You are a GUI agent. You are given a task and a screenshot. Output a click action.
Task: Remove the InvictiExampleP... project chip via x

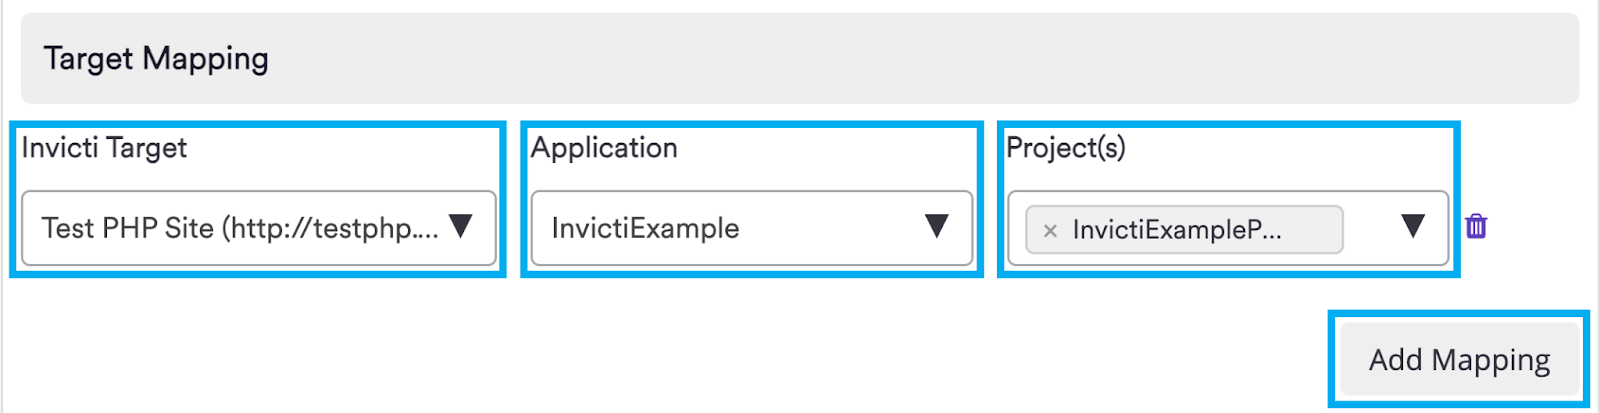click(x=1050, y=231)
